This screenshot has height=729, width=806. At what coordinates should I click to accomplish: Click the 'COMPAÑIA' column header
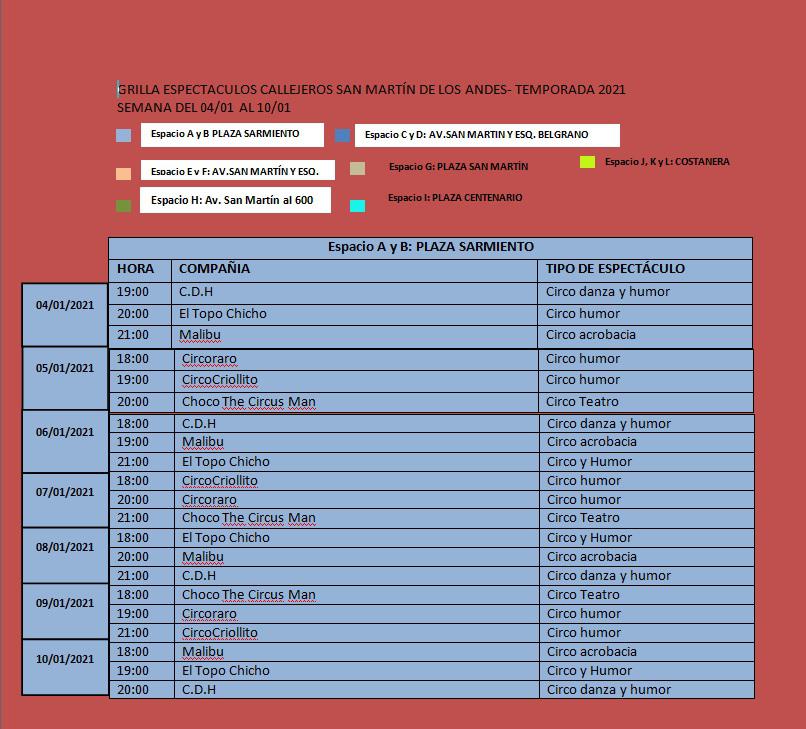(214, 269)
